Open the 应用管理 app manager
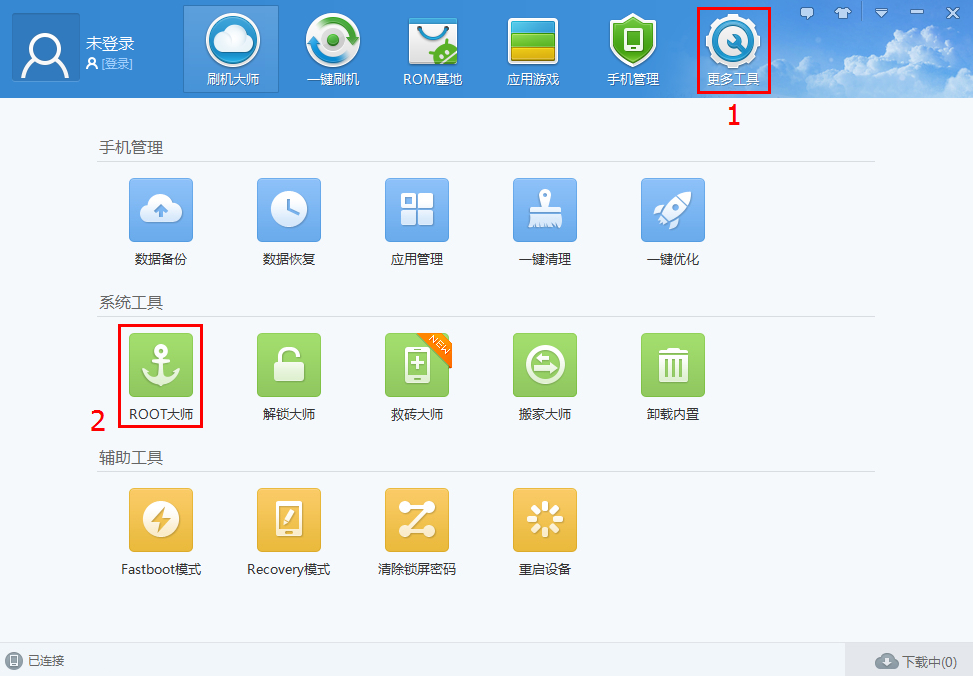Image resolution: width=973 pixels, height=676 pixels. (416, 210)
